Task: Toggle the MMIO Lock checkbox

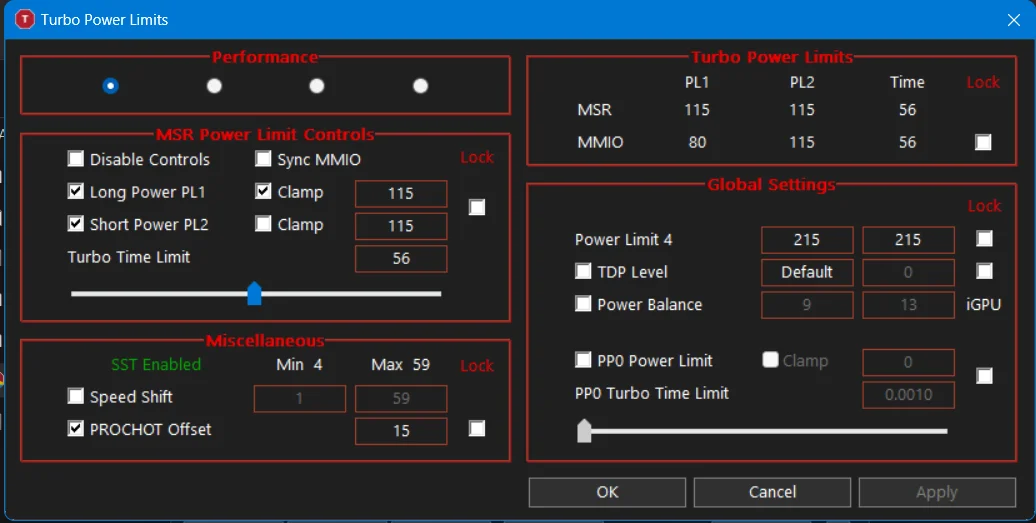Action: click(983, 142)
